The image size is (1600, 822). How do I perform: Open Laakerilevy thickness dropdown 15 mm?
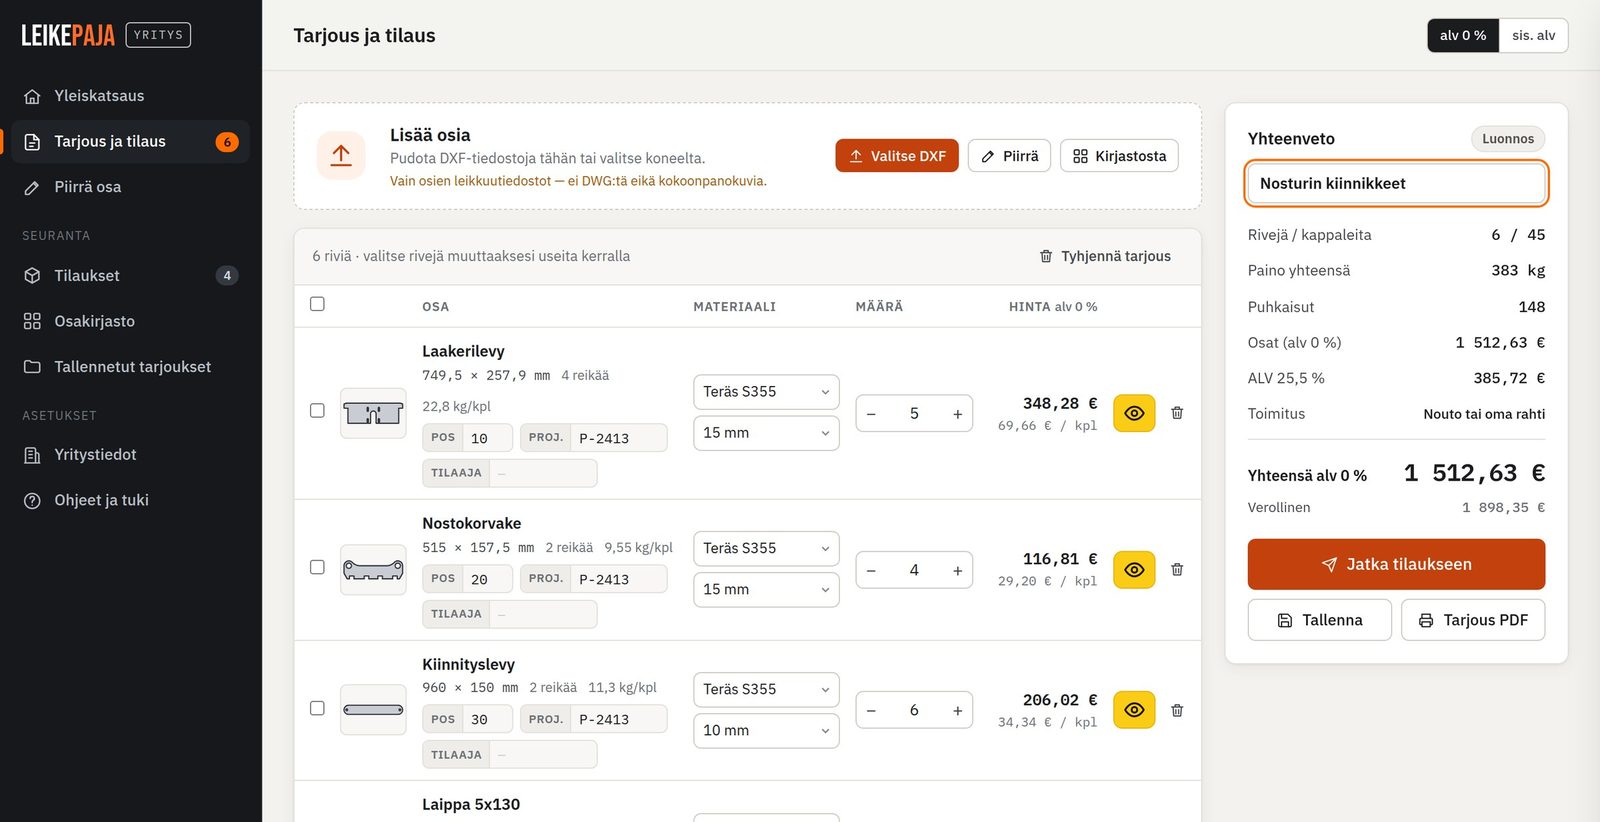766,433
